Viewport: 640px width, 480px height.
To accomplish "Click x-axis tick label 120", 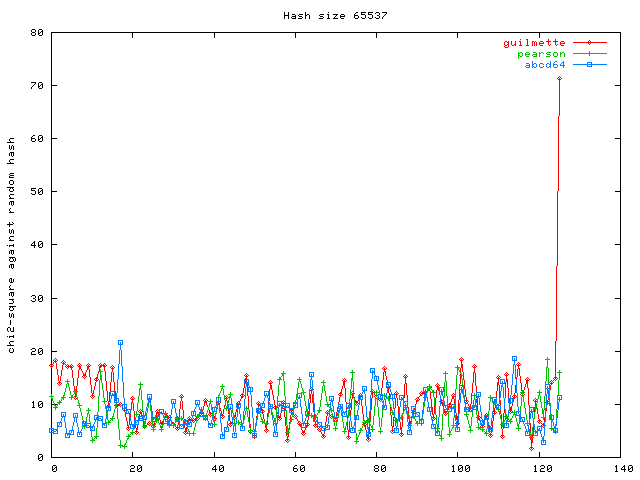I will tap(539, 468).
